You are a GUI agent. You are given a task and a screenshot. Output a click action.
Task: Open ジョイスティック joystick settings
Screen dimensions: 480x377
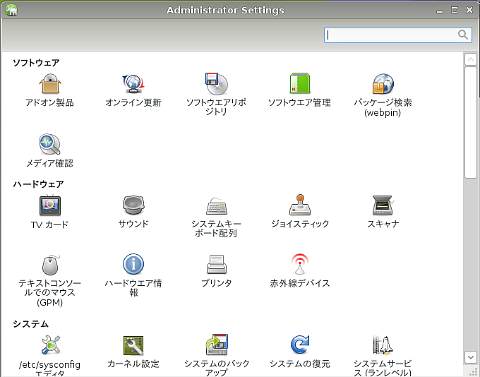pyautogui.click(x=300, y=211)
